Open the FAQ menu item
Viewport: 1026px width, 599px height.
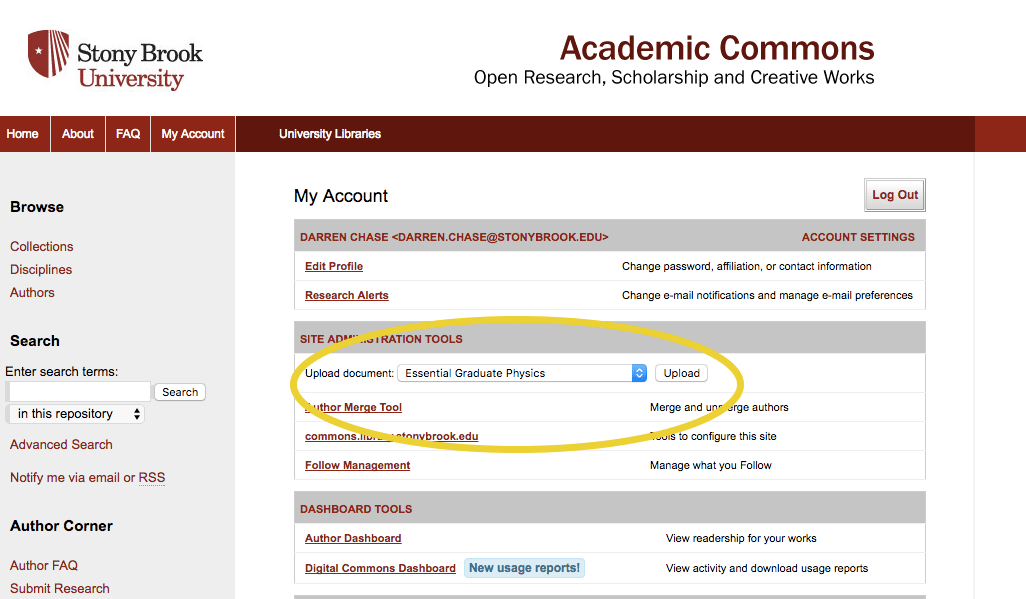coord(128,134)
